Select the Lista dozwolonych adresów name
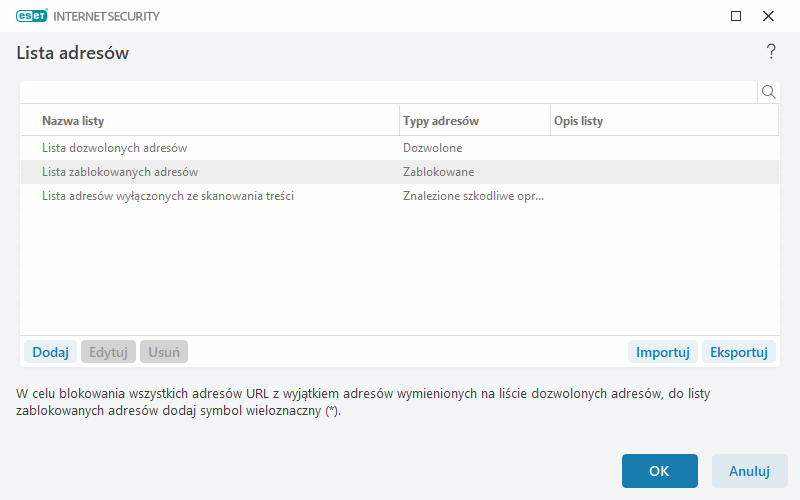Screen dimensions: 800x500 click(115, 148)
